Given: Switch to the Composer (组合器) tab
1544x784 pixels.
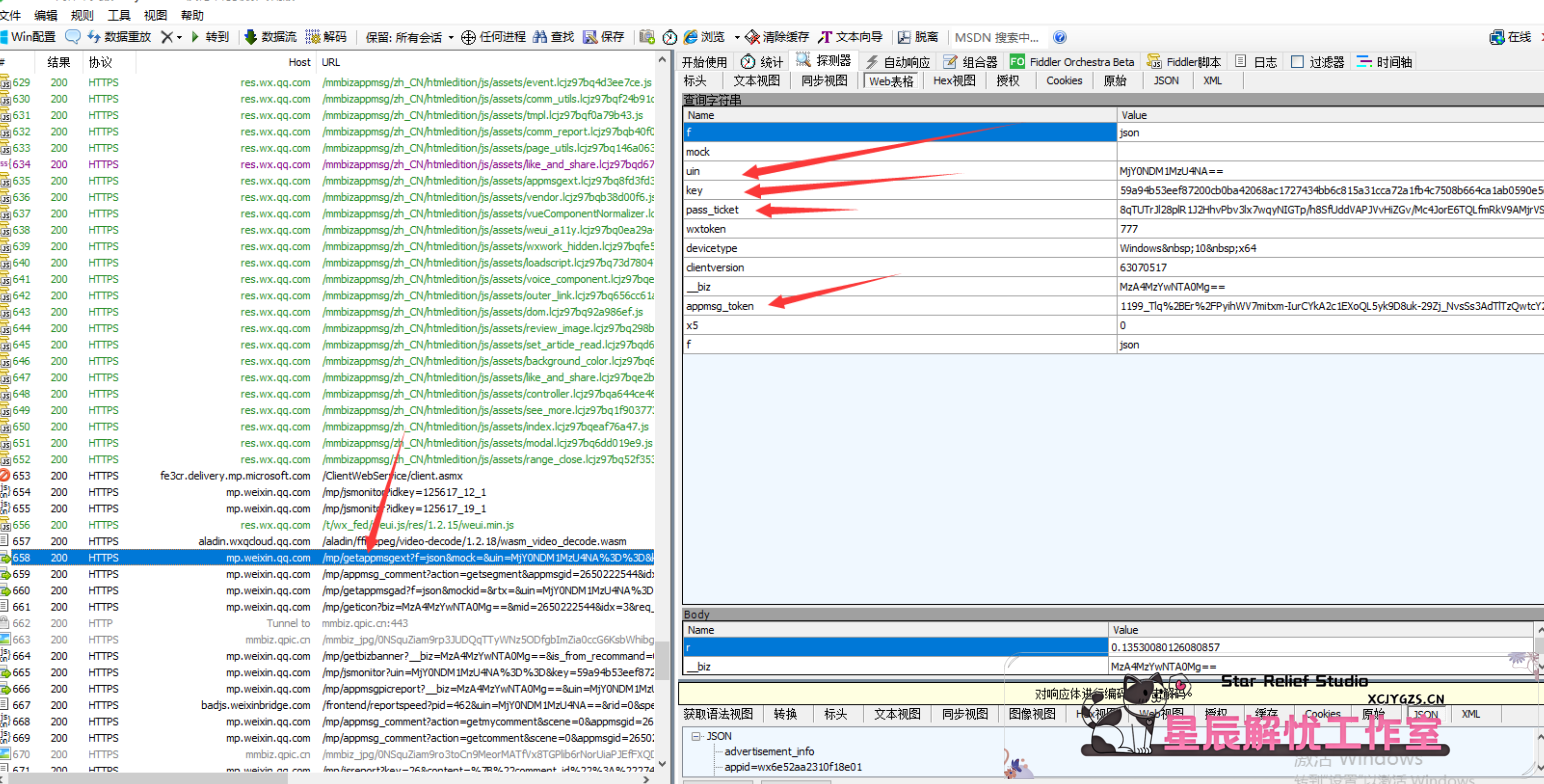Looking at the screenshot, I should (x=971, y=62).
